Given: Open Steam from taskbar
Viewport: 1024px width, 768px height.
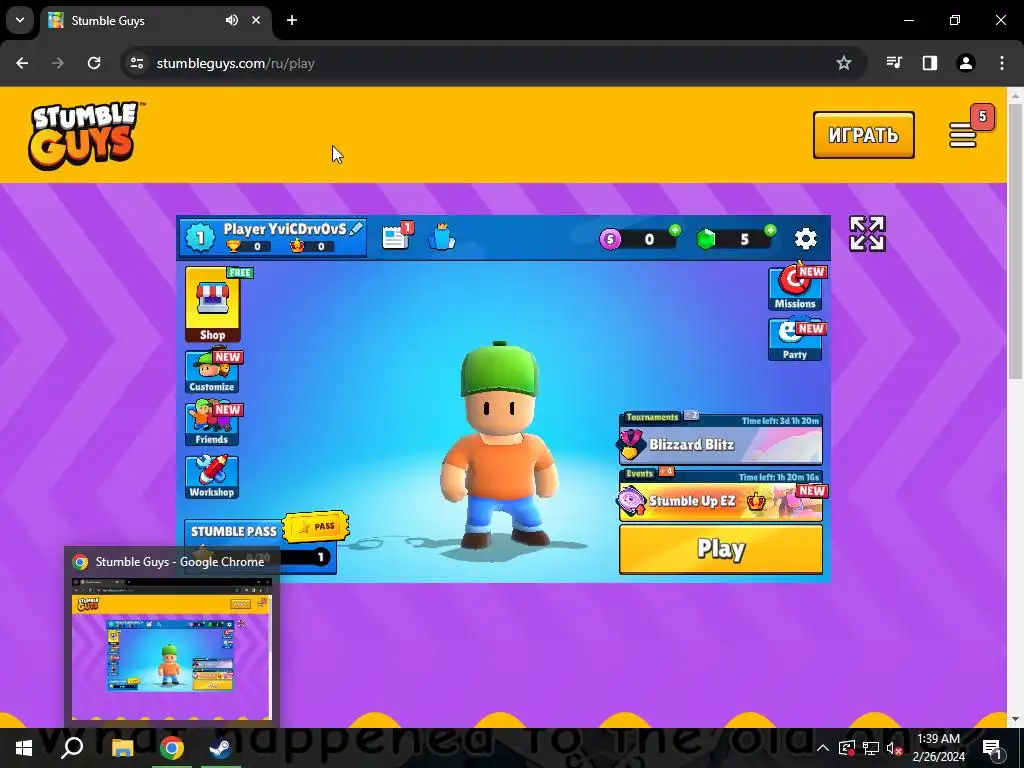Looking at the screenshot, I should 221,748.
